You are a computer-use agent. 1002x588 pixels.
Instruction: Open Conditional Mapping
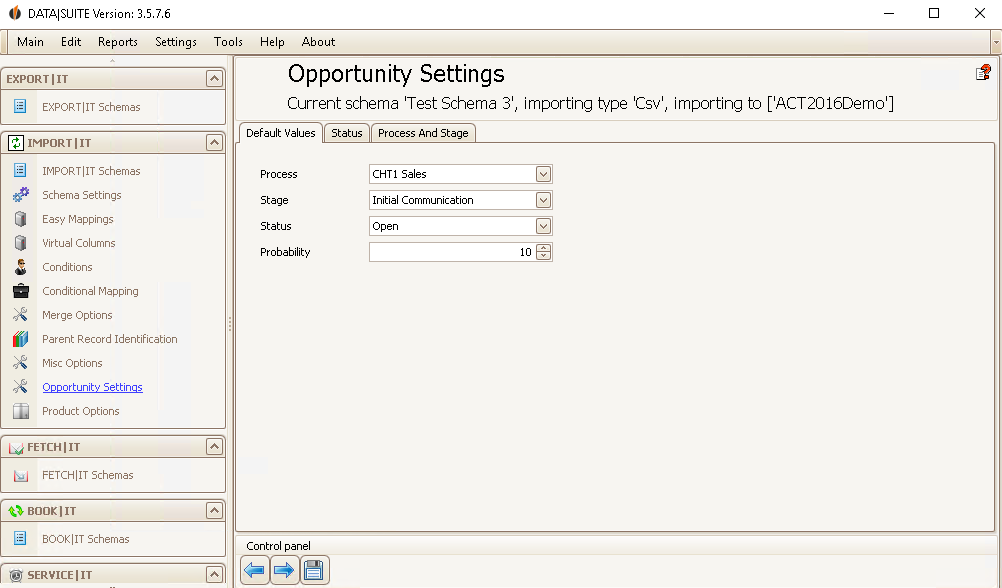tap(90, 291)
